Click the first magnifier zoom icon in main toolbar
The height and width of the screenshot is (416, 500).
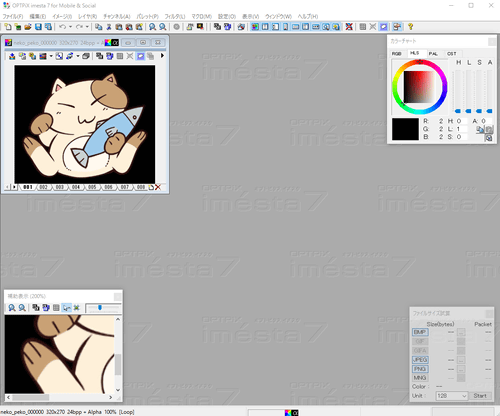152,27
